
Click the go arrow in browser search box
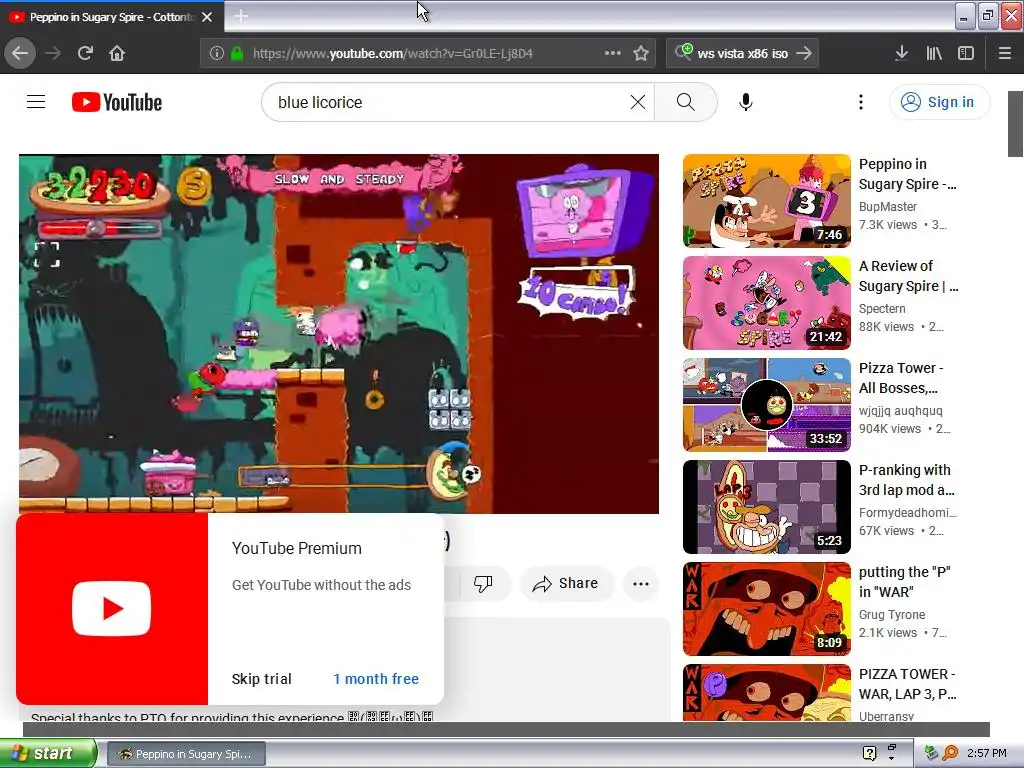805,53
